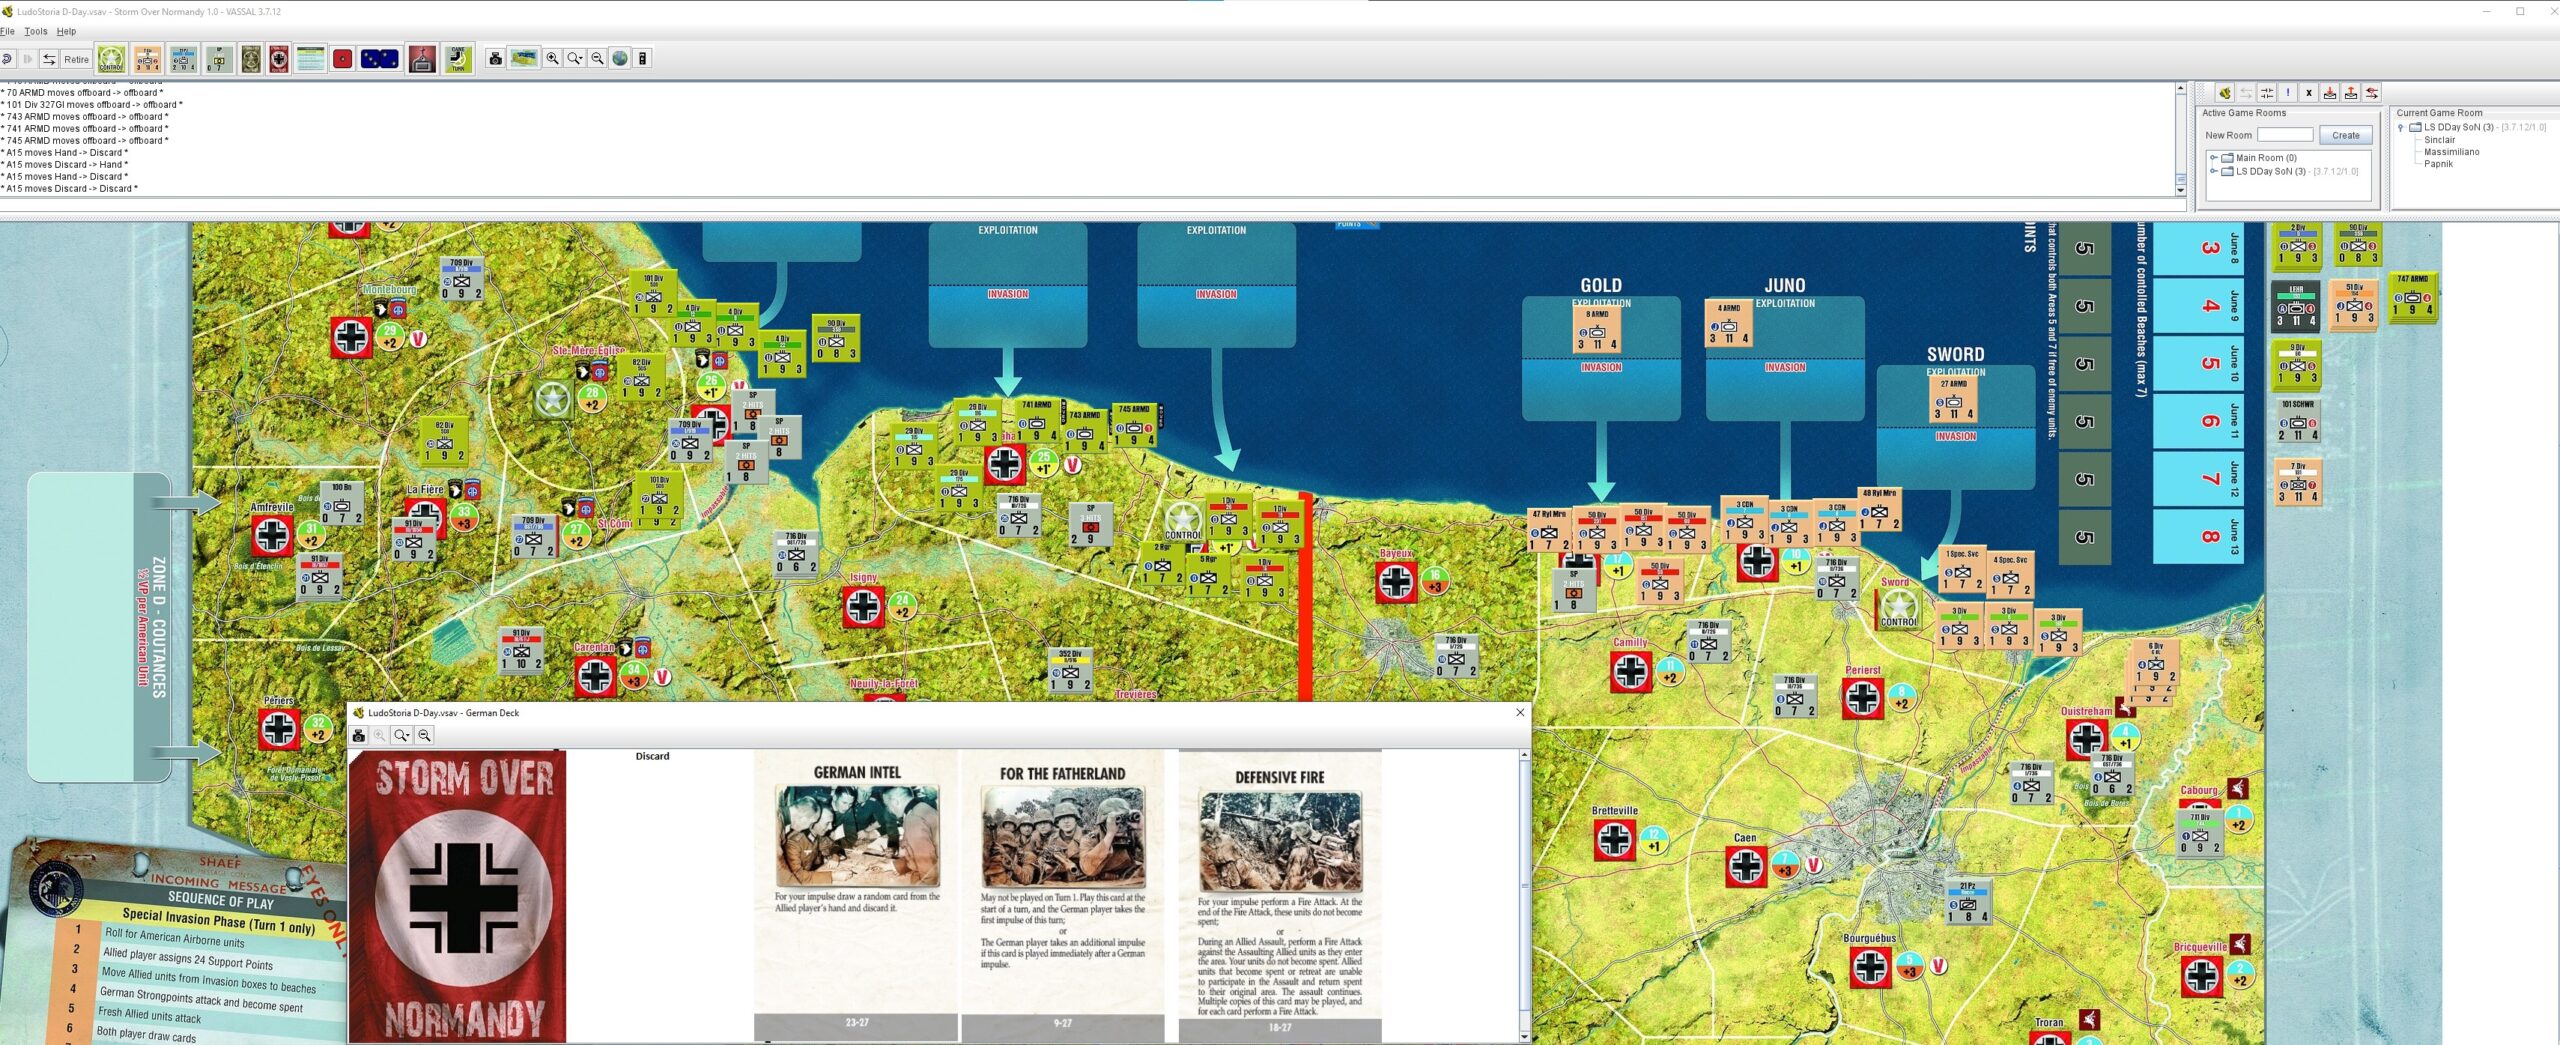Image resolution: width=2560 pixels, height=1045 pixels.
Task: Select the 8 ARMD unit in Gold exploitation box
Action: (1598, 330)
